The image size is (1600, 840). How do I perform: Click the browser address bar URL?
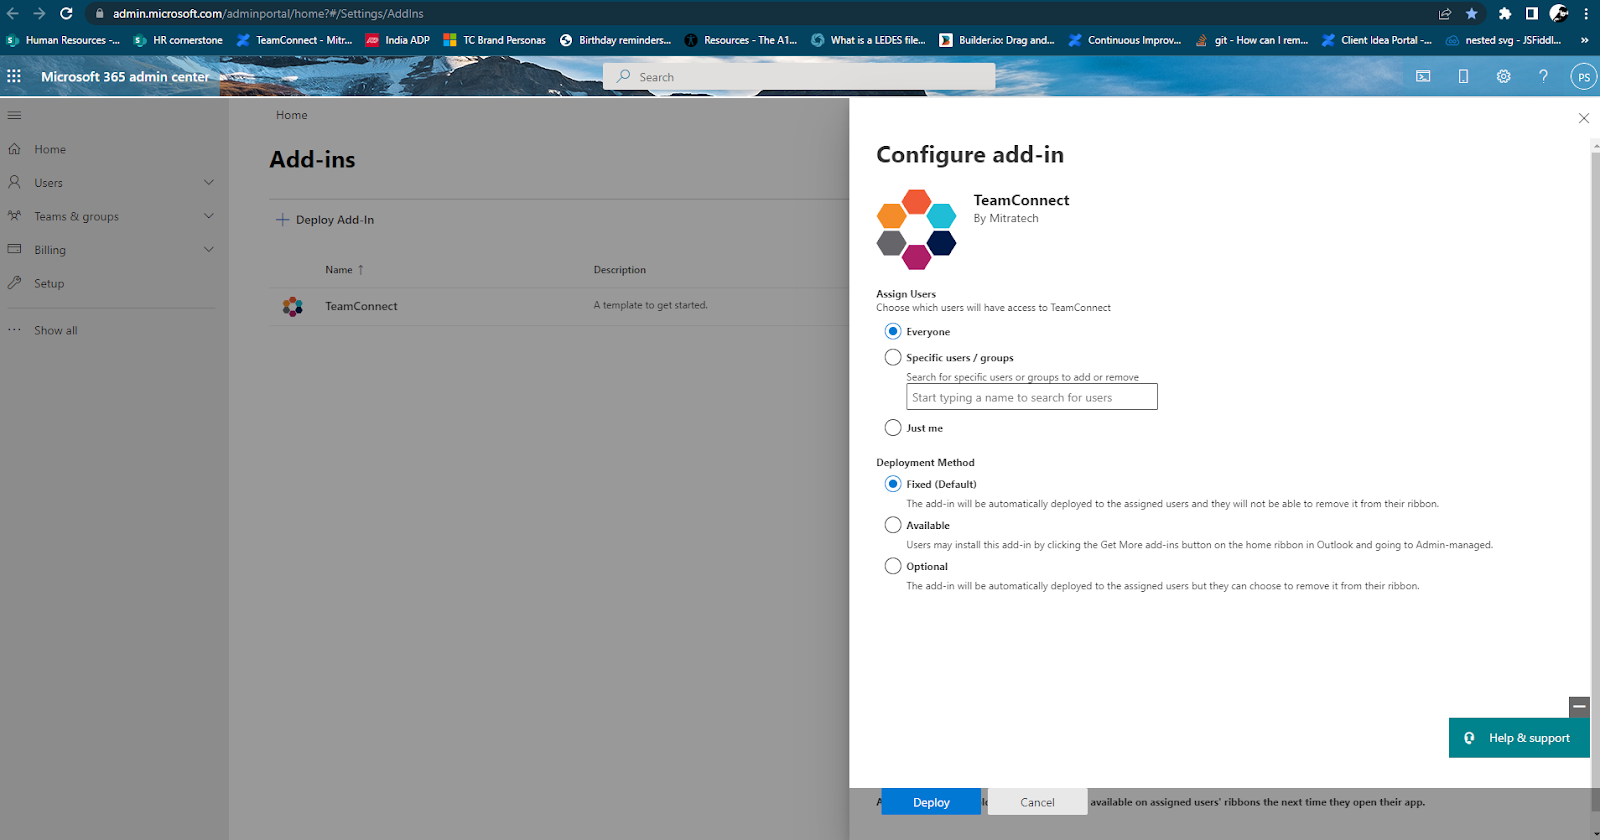(x=268, y=14)
